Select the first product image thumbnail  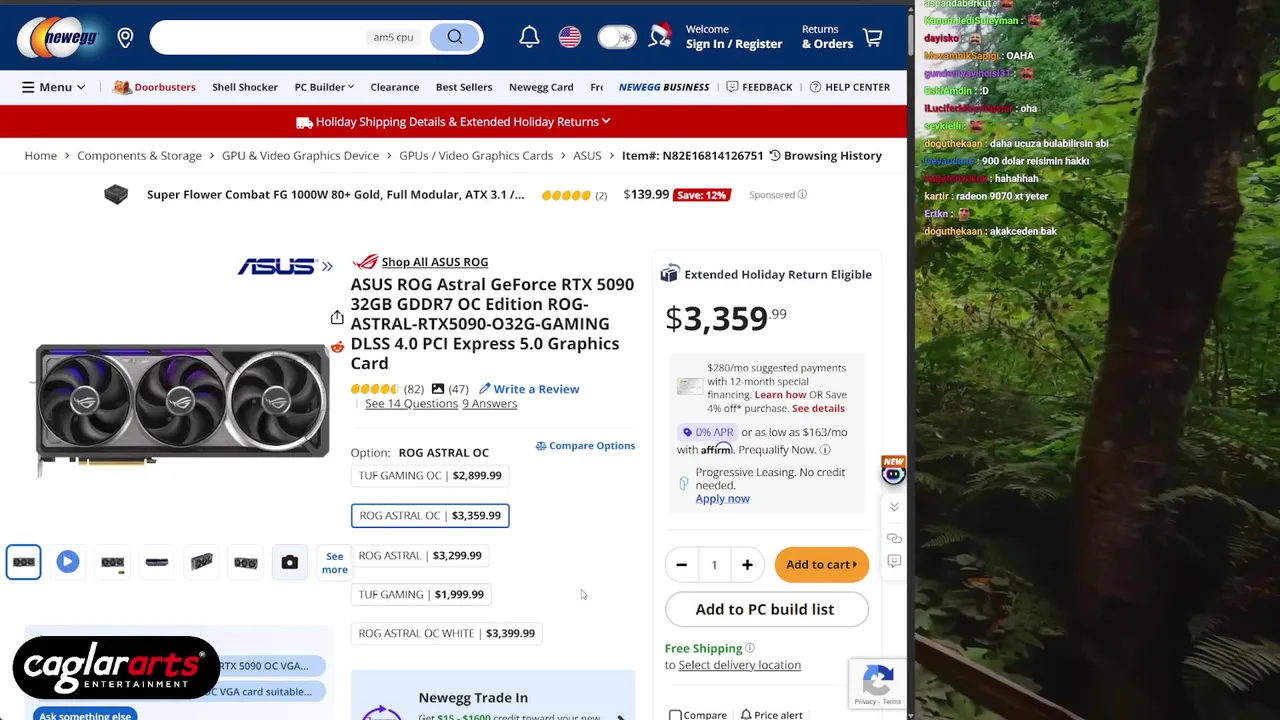point(23,562)
